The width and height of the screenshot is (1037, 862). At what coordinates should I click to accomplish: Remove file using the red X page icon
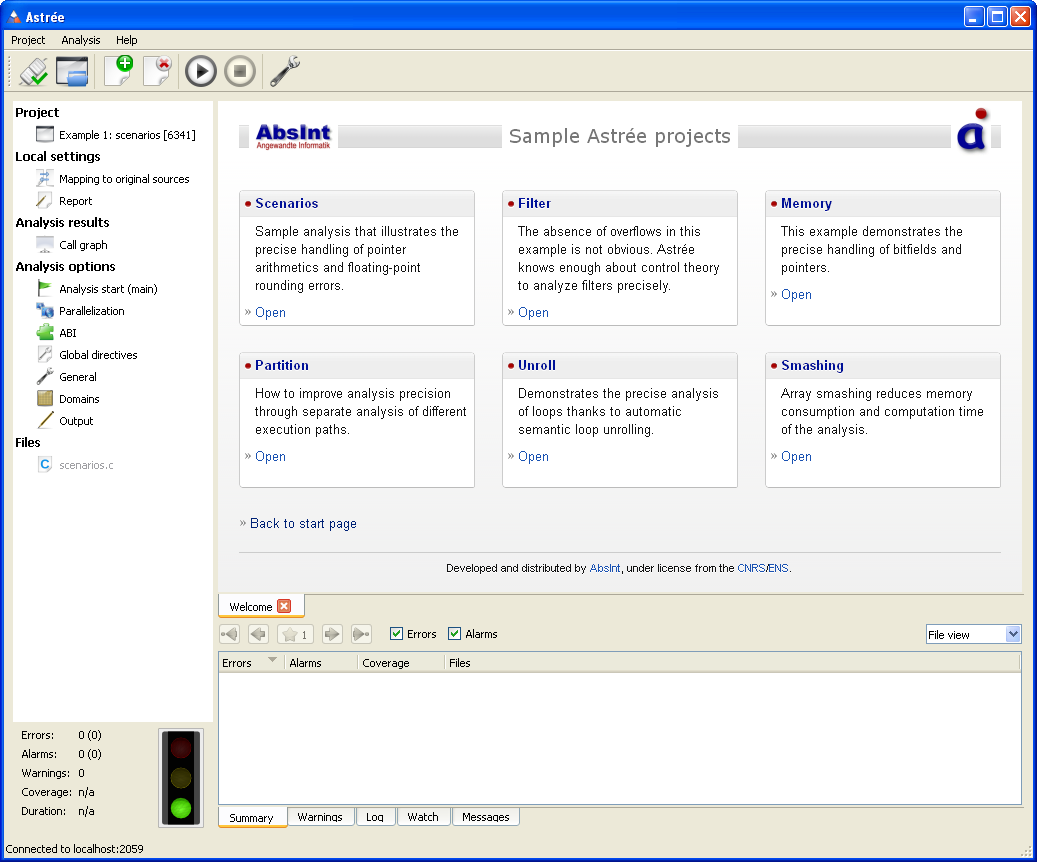coord(158,71)
